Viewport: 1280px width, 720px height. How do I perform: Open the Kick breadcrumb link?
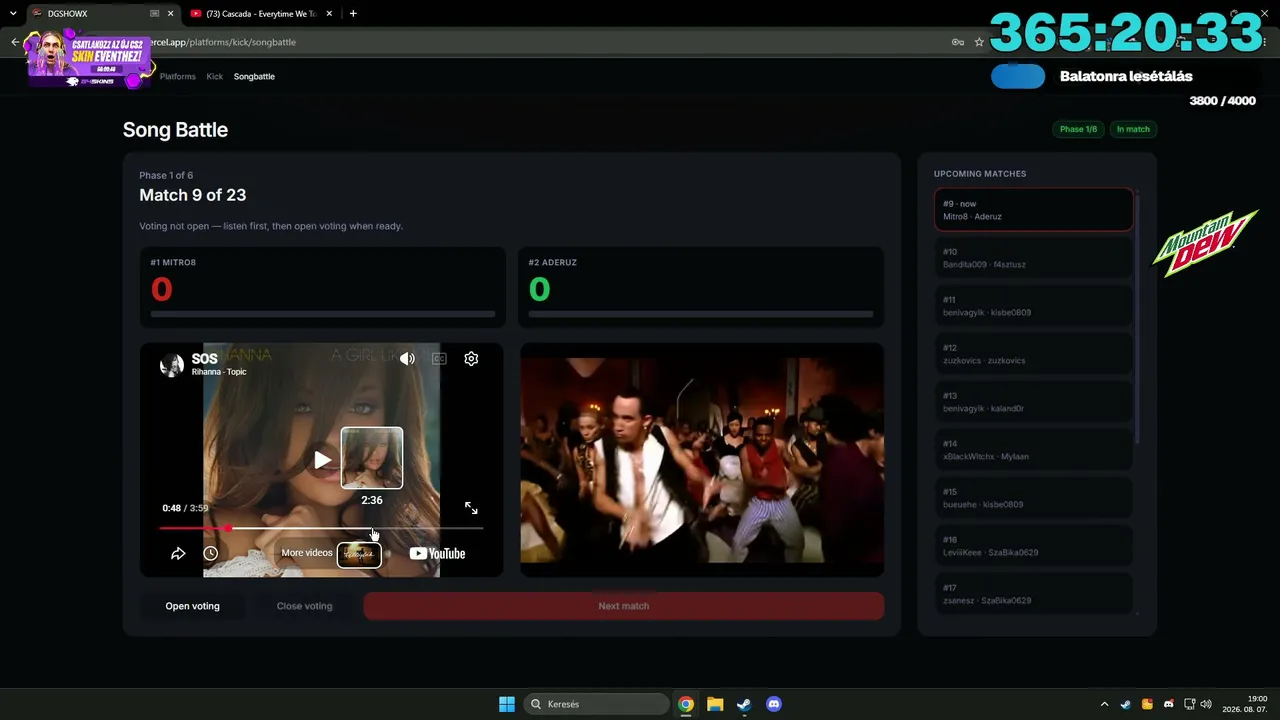pos(215,76)
